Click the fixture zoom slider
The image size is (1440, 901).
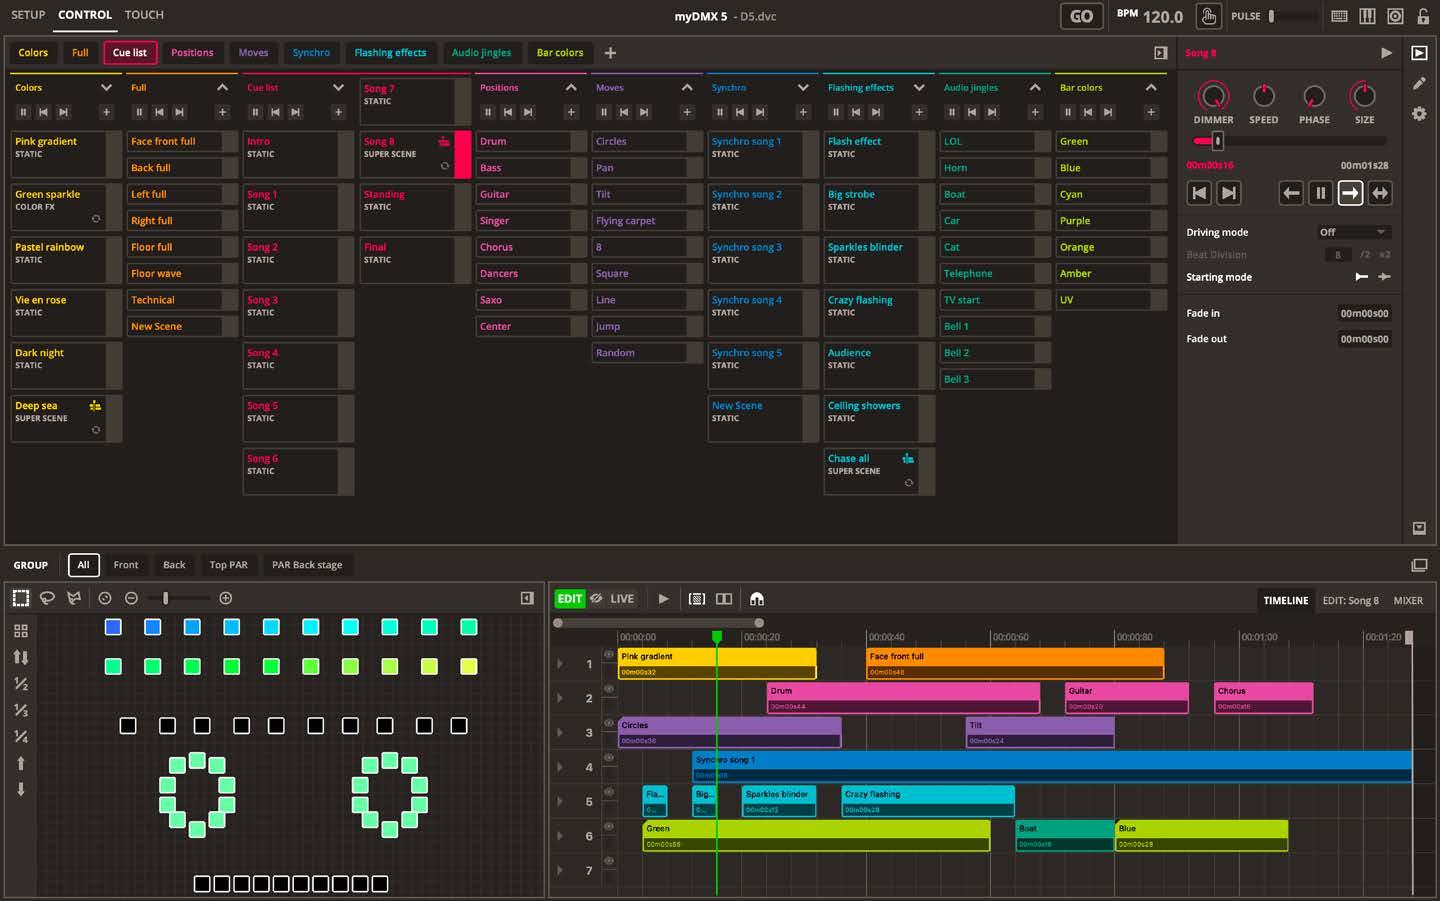pyautogui.click(x=180, y=598)
